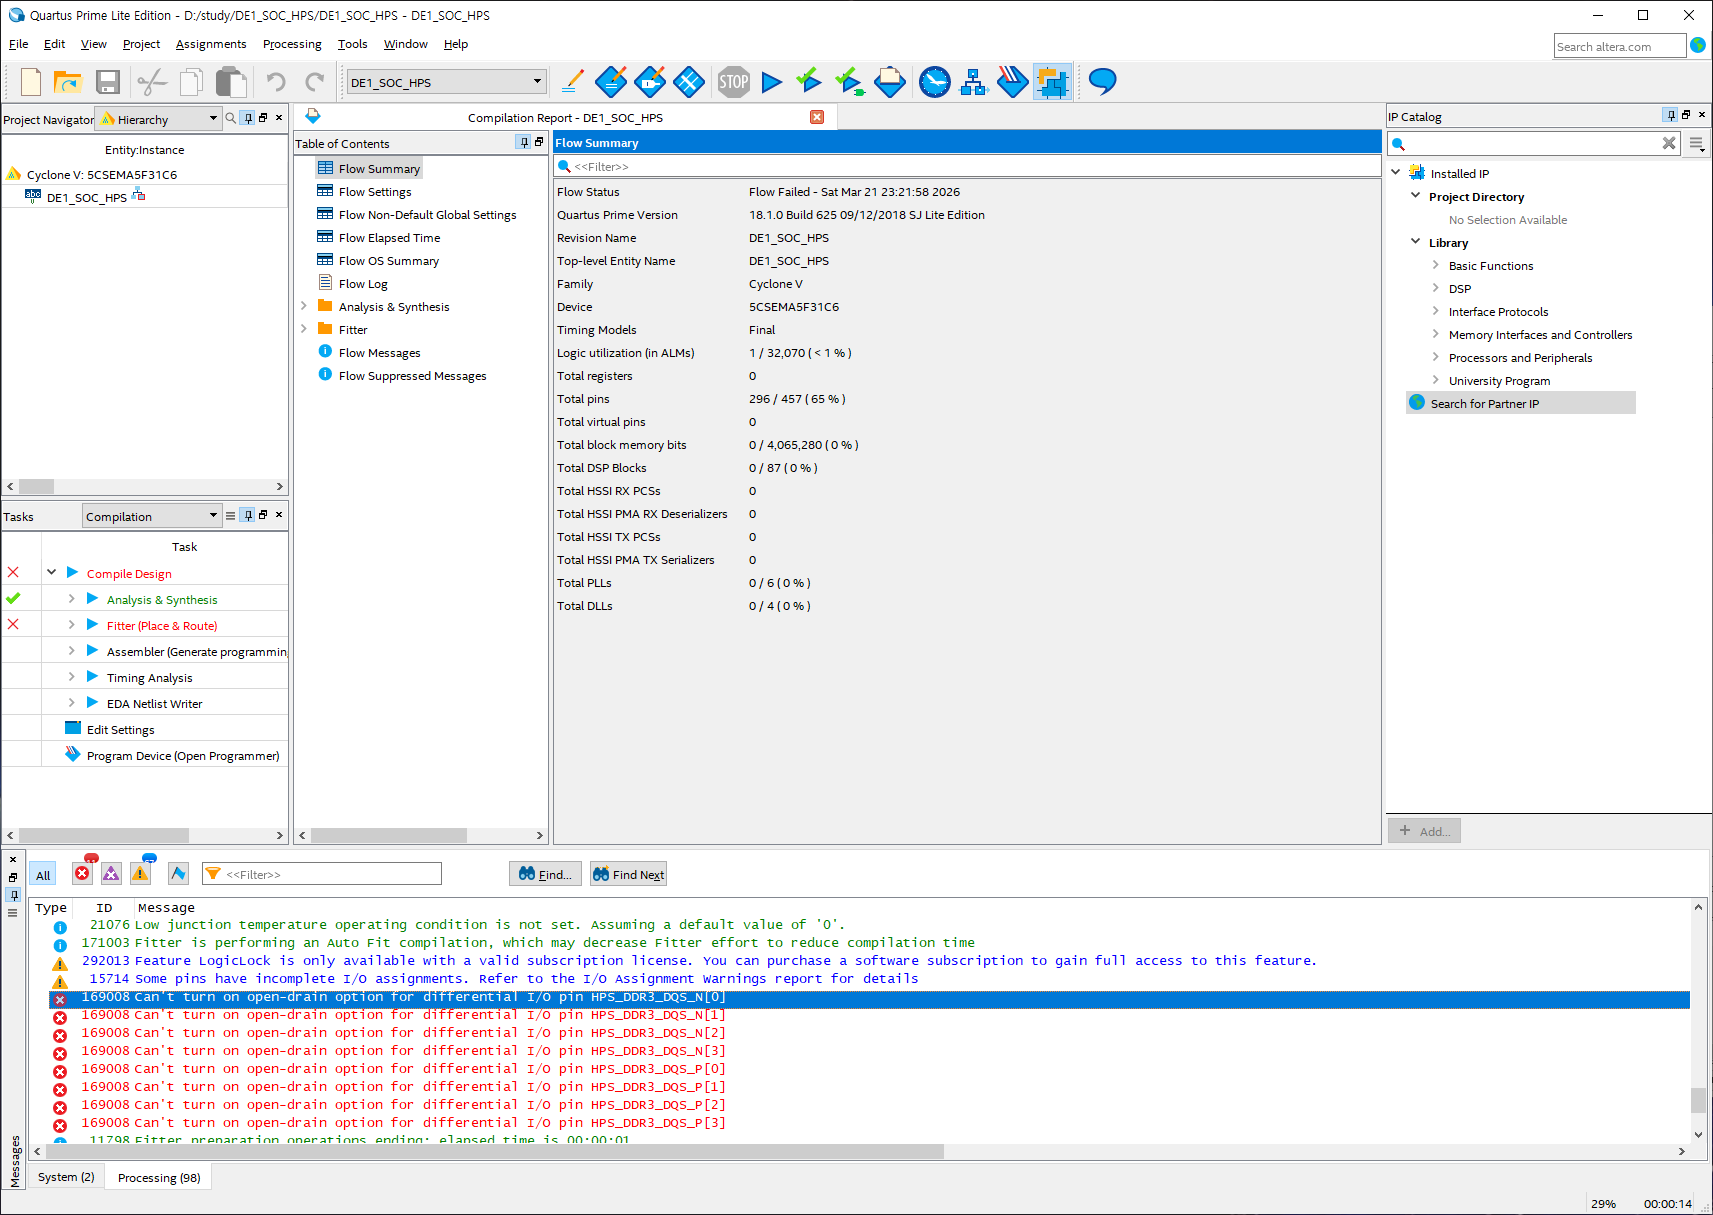Select Edit Settings task
Screen dimensions: 1713x1215
pyautogui.click(x=120, y=729)
